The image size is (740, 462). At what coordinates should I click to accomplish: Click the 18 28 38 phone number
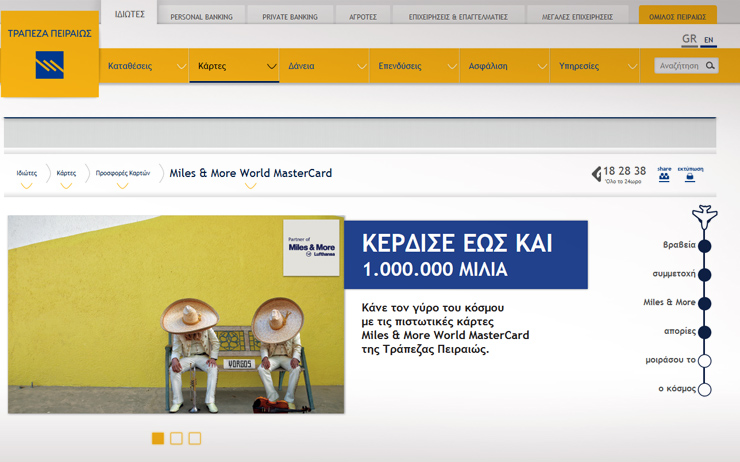click(624, 171)
